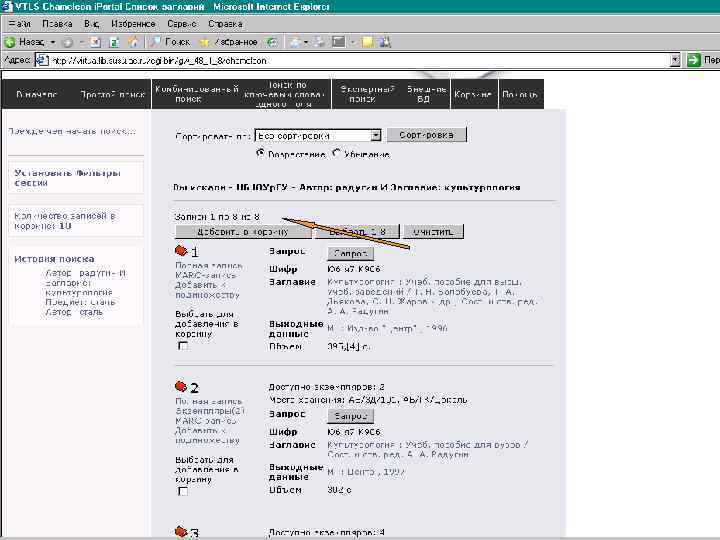Screen dimensions: 720x540
Task: Open Поиск по ключевым словам tab
Action: click(x=285, y=95)
